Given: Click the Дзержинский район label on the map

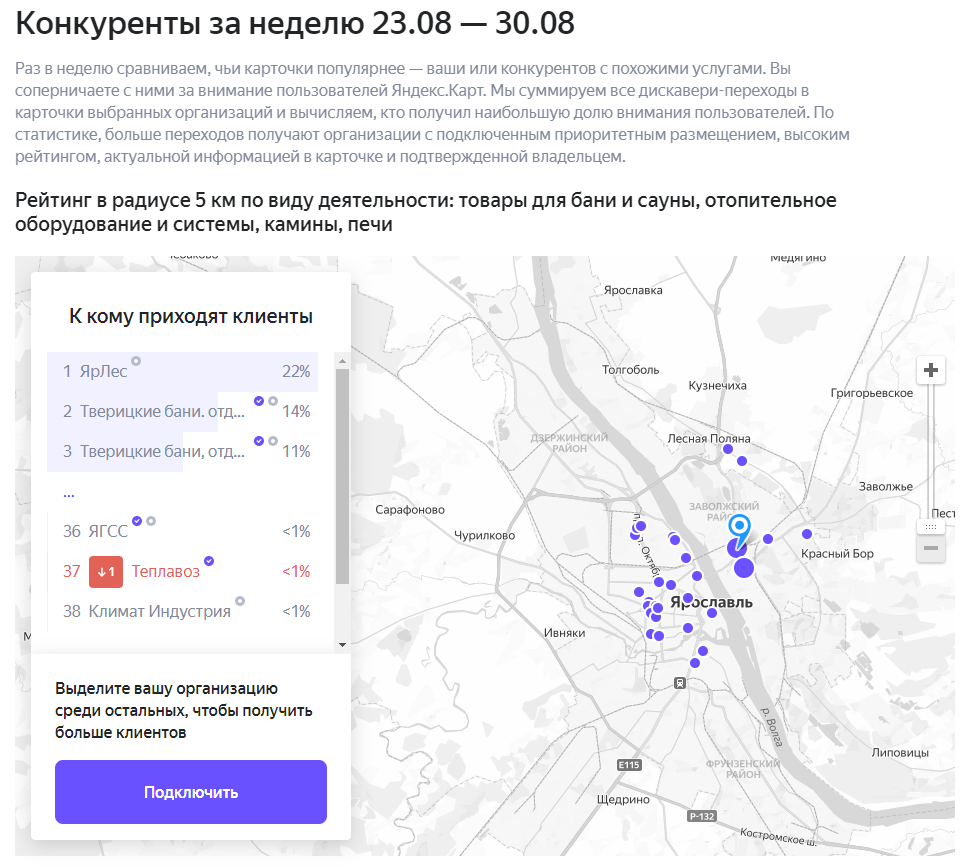Looking at the screenshot, I should point(570,443).
